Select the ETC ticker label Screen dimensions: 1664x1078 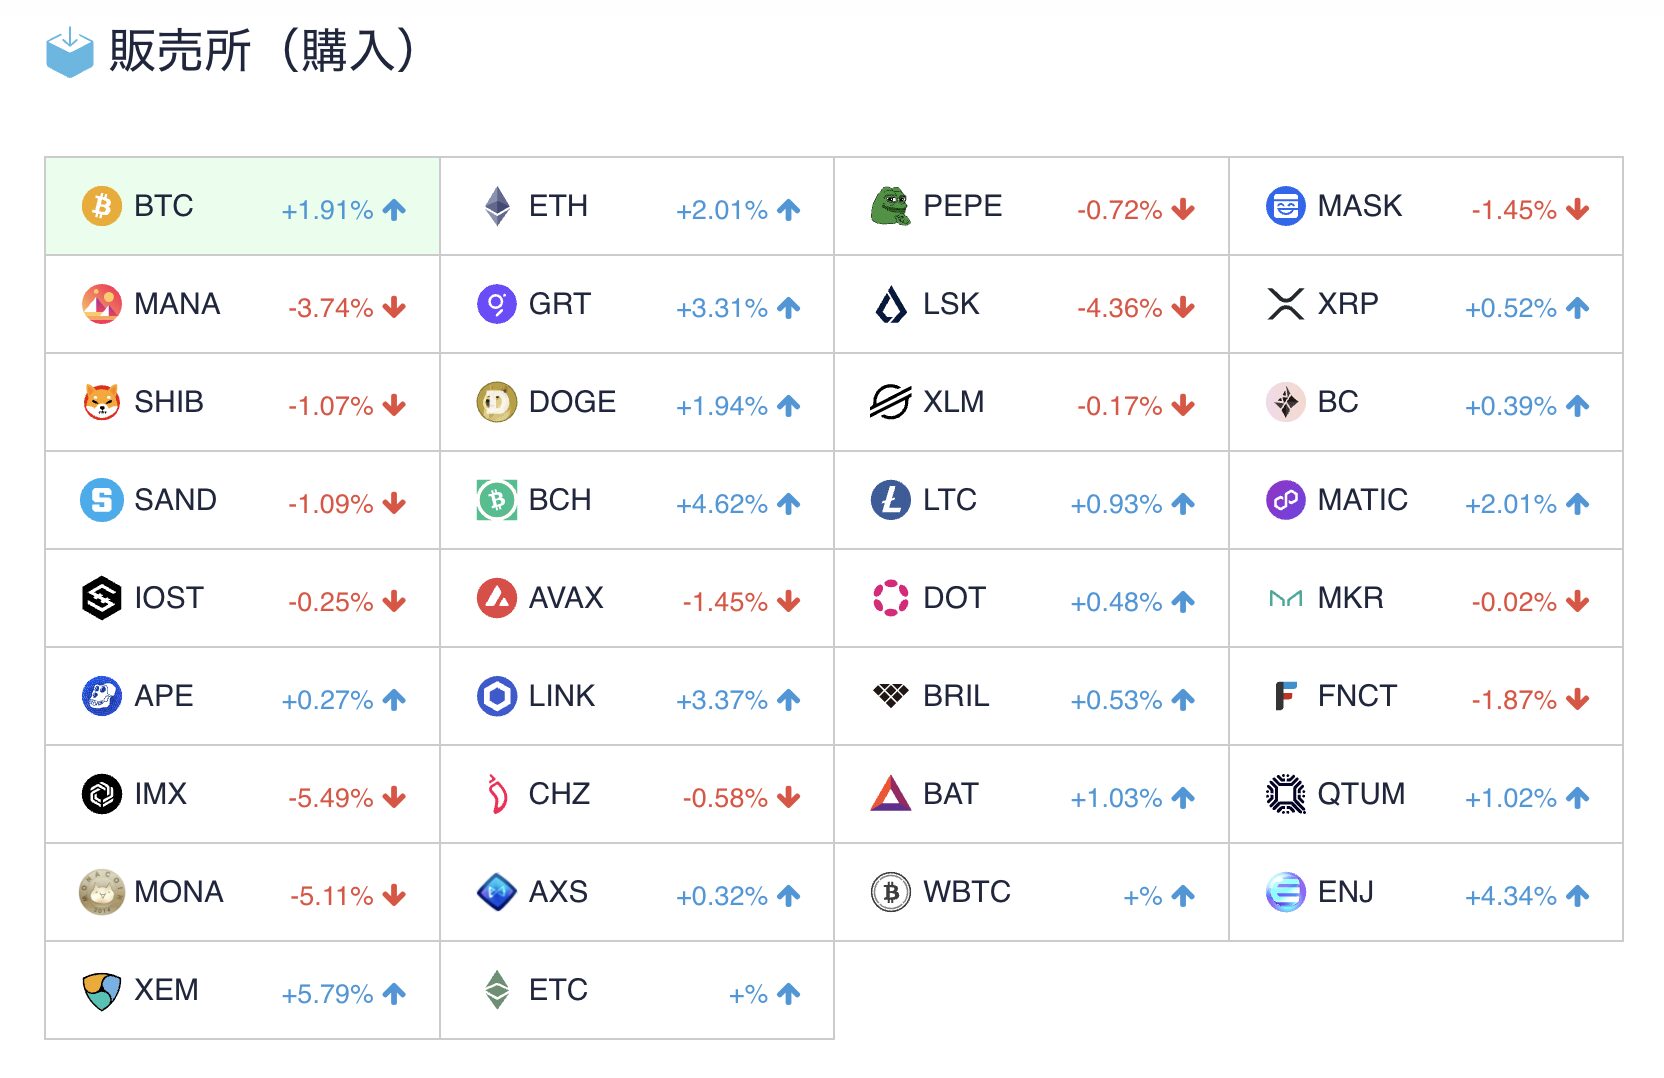pyautogui.click(x=558, y=990)
